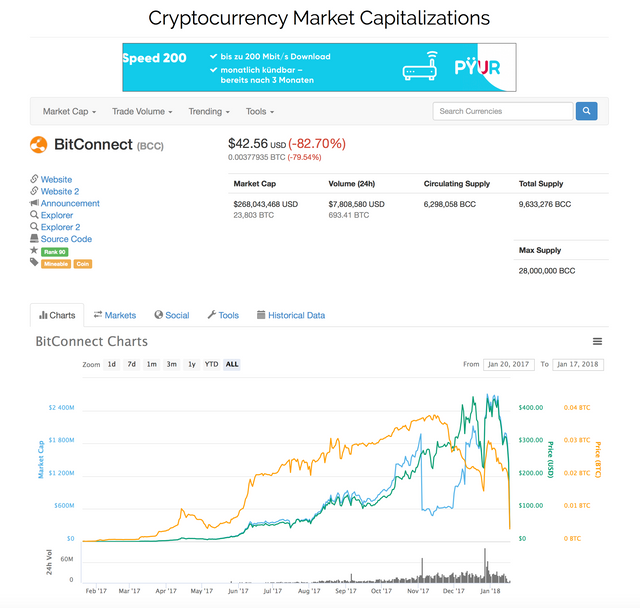
Task: Click the Mineable tag badge
Action: coord(55,264)
